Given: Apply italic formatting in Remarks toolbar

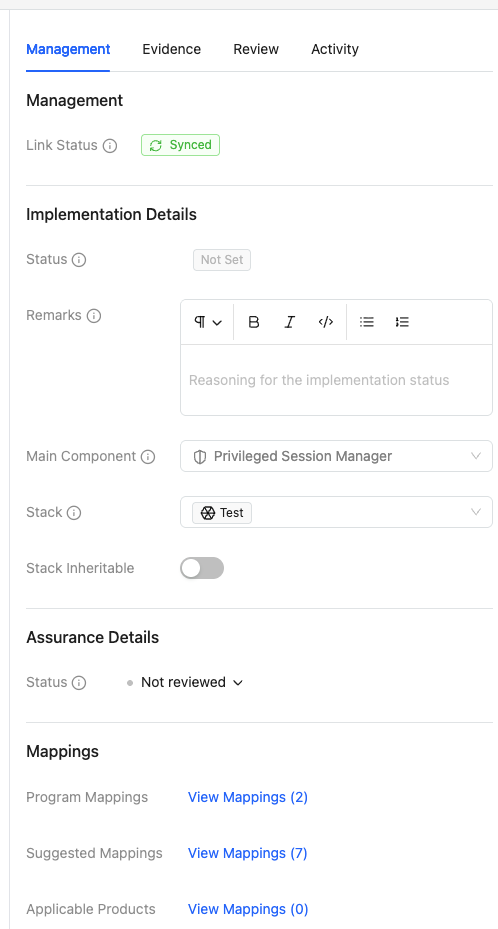Looking at the screenshot, I should tap(290, 322).
